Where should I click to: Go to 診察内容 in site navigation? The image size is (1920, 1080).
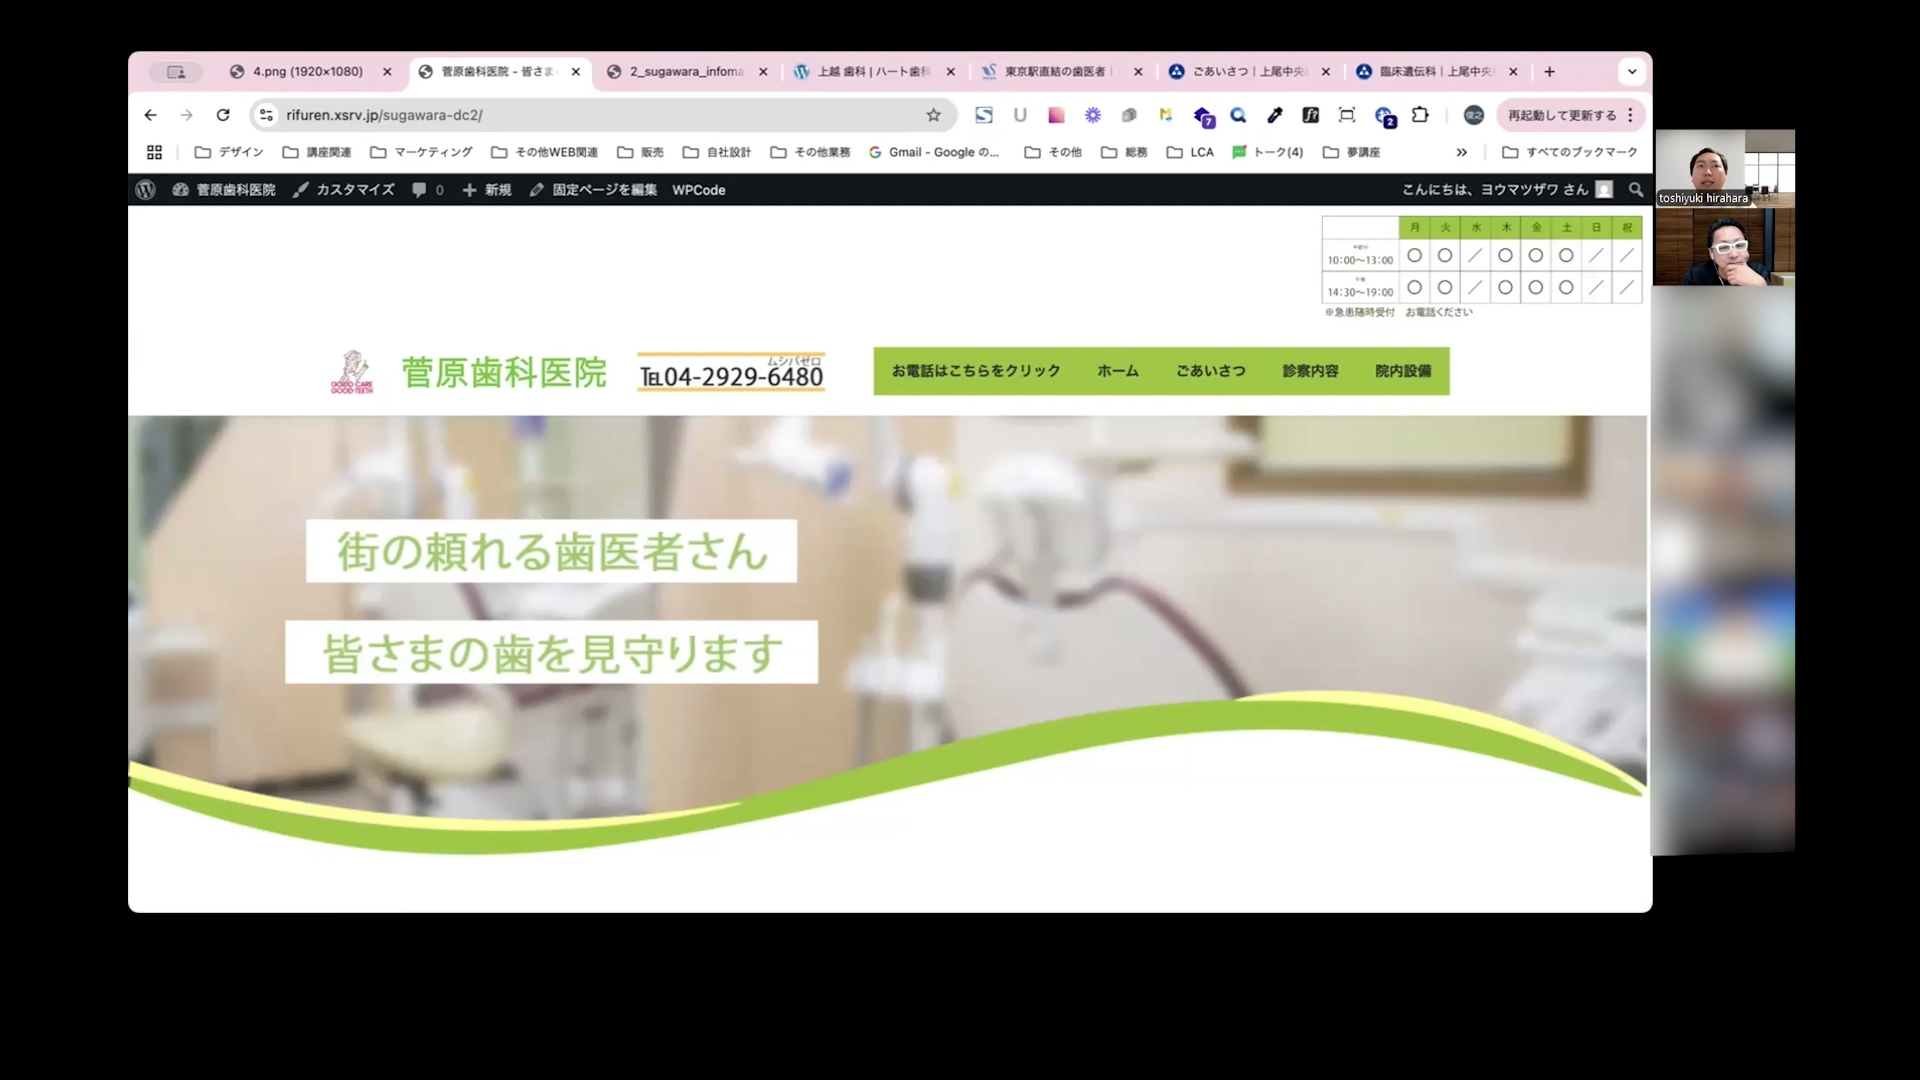pyautogui.click(x=1310, y=371)
